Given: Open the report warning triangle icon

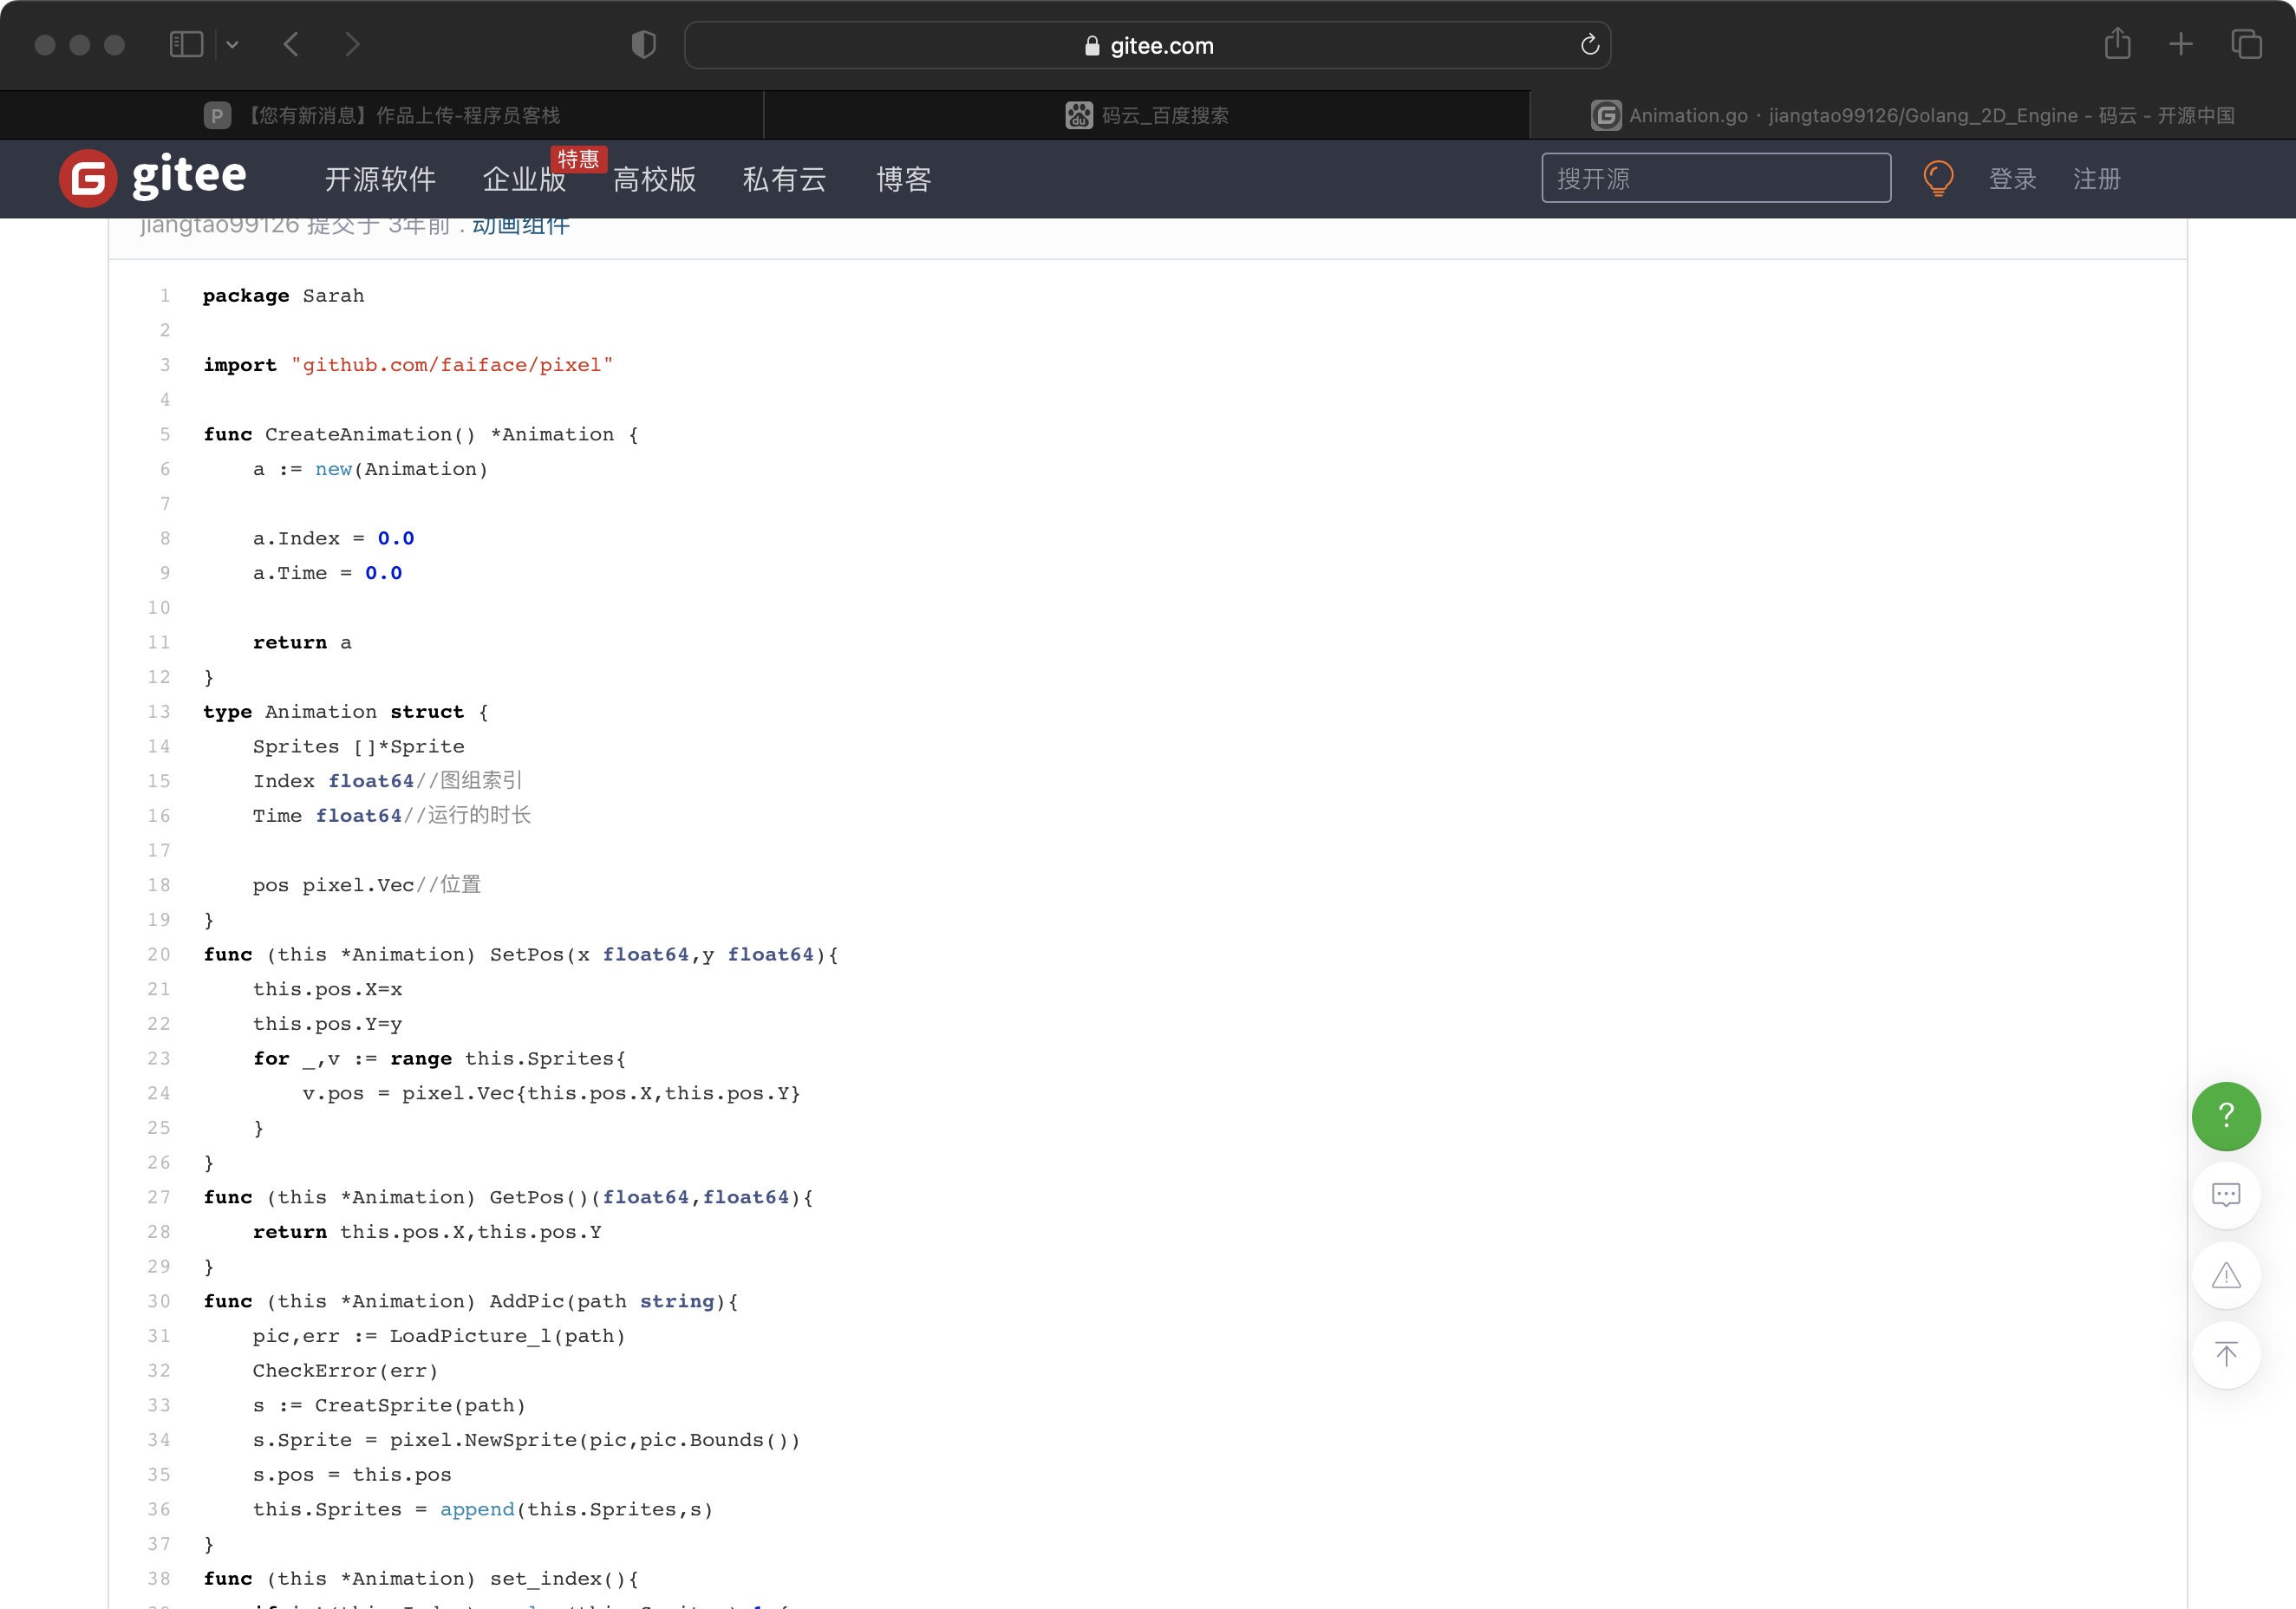Looking at the screenshot, I should point(2226,1275).
